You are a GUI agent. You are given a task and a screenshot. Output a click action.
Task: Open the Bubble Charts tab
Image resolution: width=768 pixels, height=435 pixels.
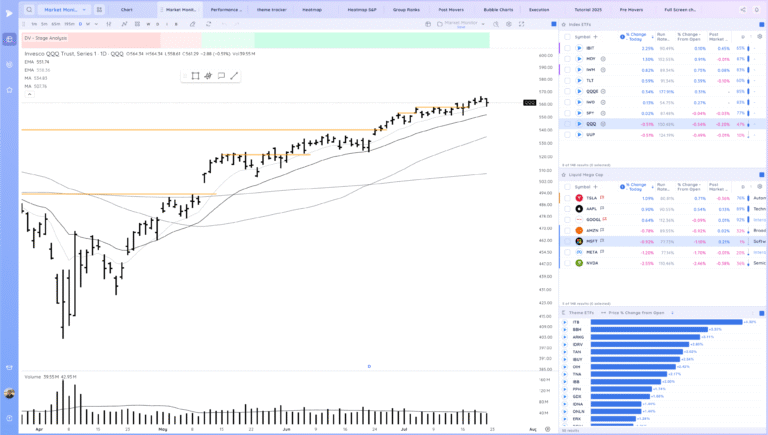(x=498, y=9)
